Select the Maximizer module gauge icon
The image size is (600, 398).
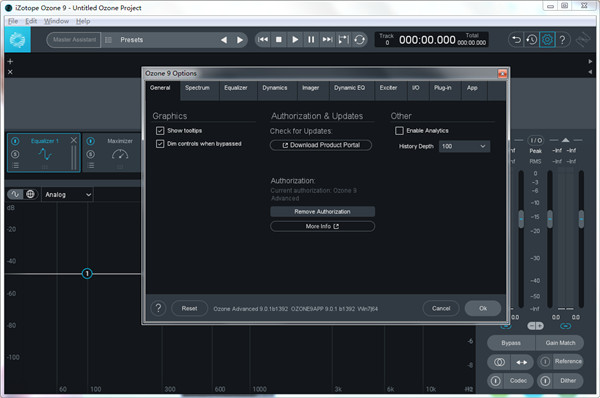point(120,154)
